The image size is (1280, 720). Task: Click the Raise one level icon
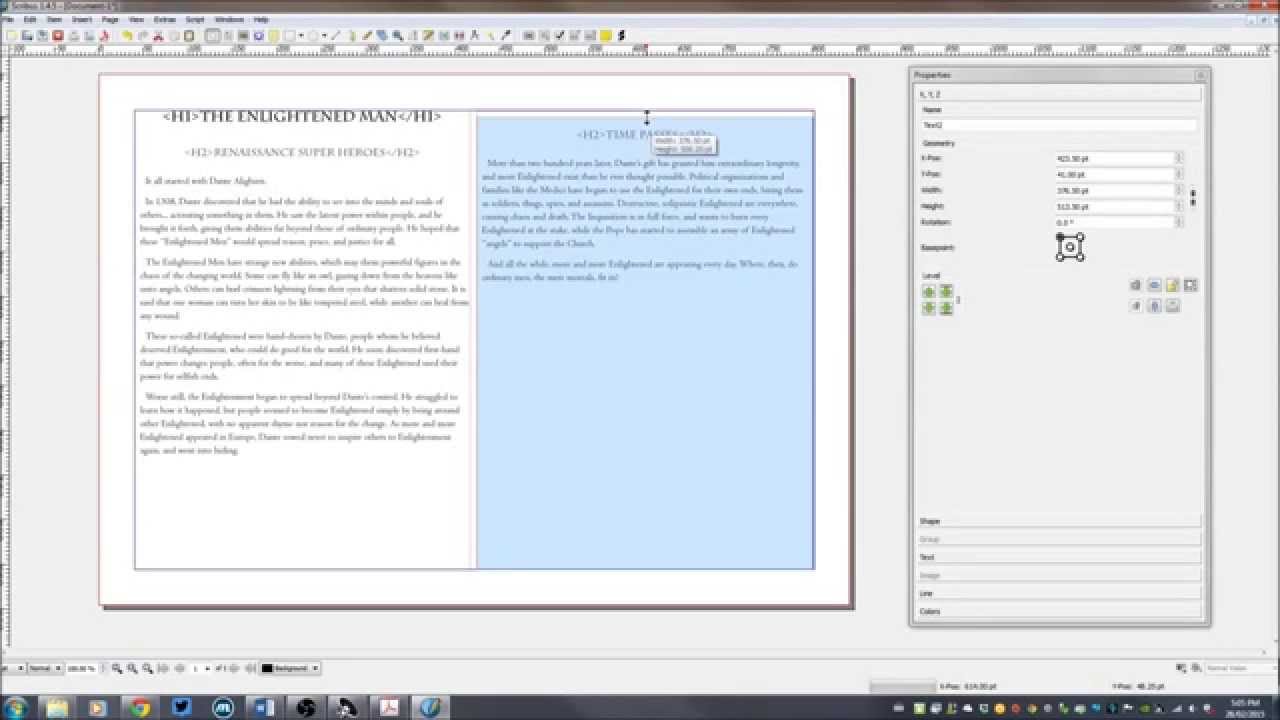click(x=929, y=291)
